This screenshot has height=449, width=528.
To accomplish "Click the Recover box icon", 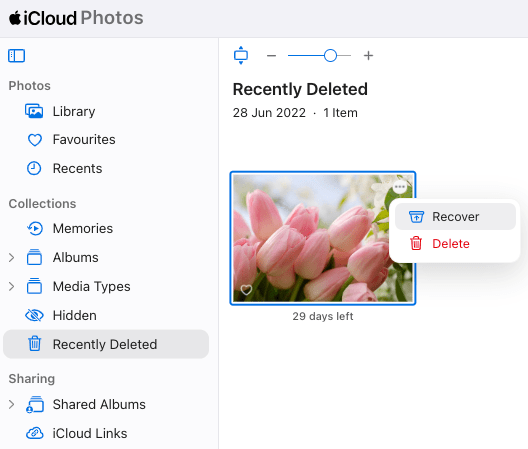I will (x=416, y=217).
